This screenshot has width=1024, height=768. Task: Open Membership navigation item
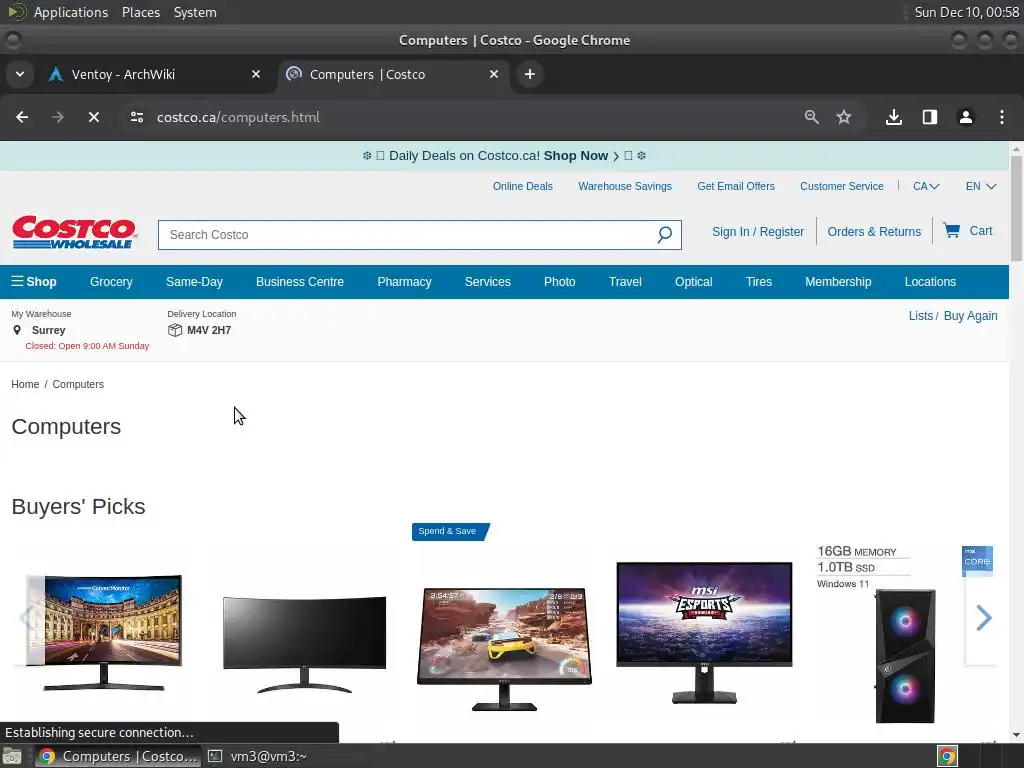tap(838, 282)
